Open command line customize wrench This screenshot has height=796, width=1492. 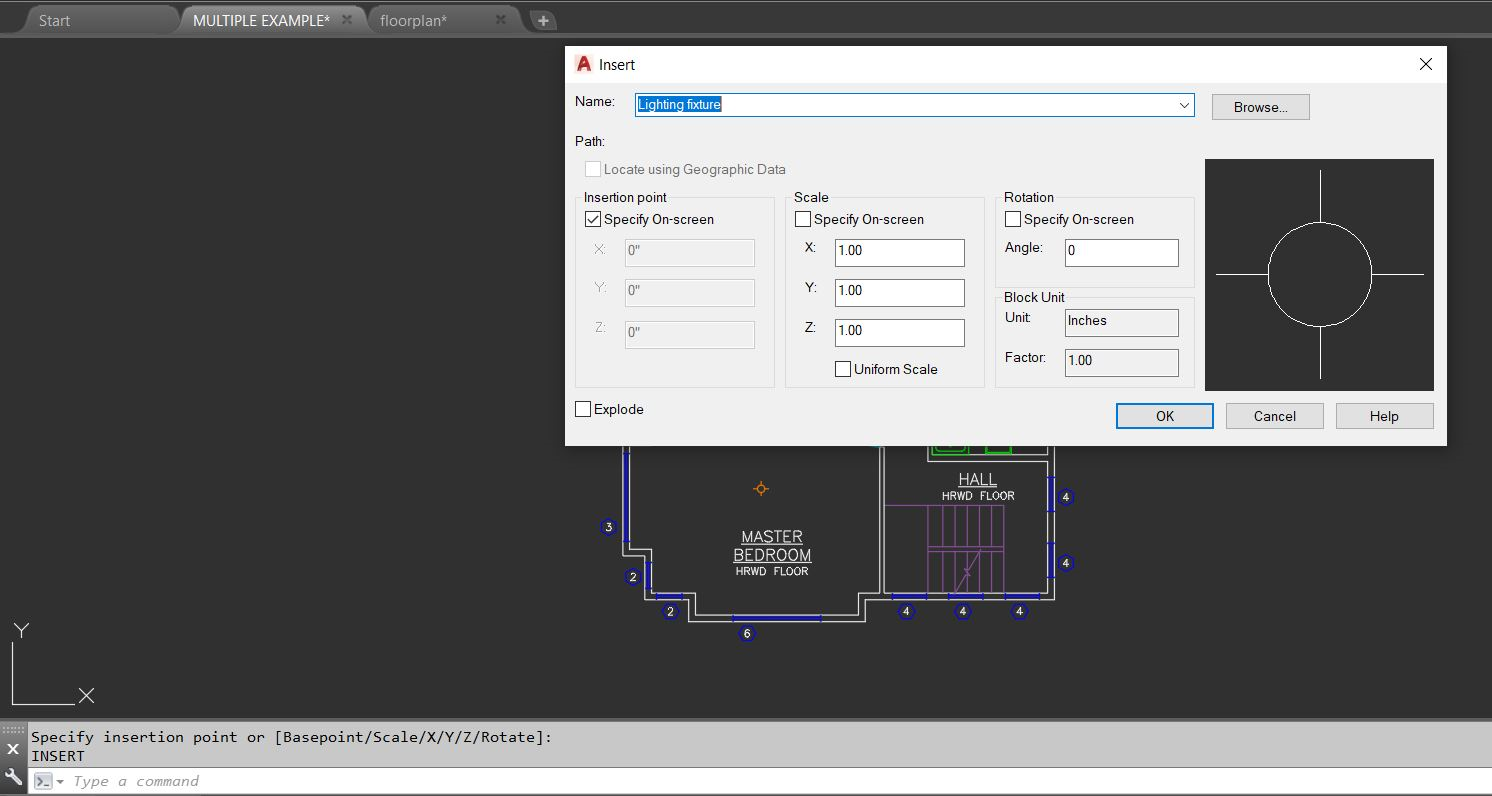[13, 777]
